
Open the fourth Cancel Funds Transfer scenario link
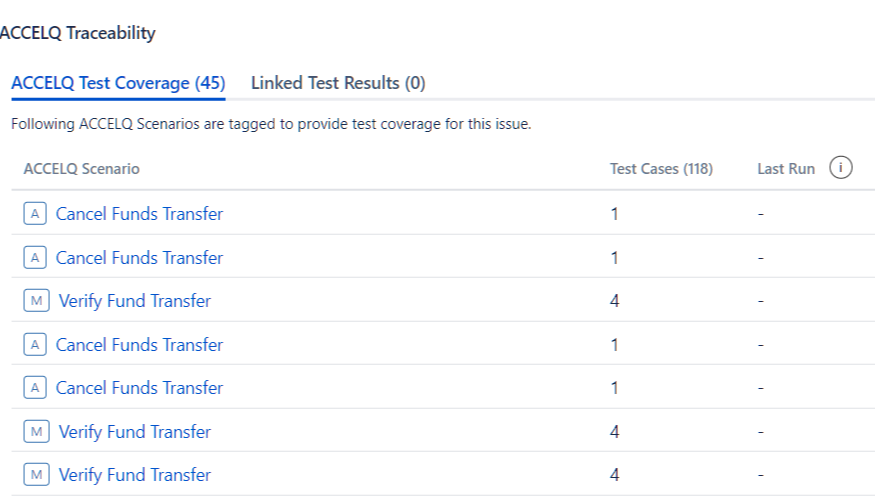coord(139,388)
